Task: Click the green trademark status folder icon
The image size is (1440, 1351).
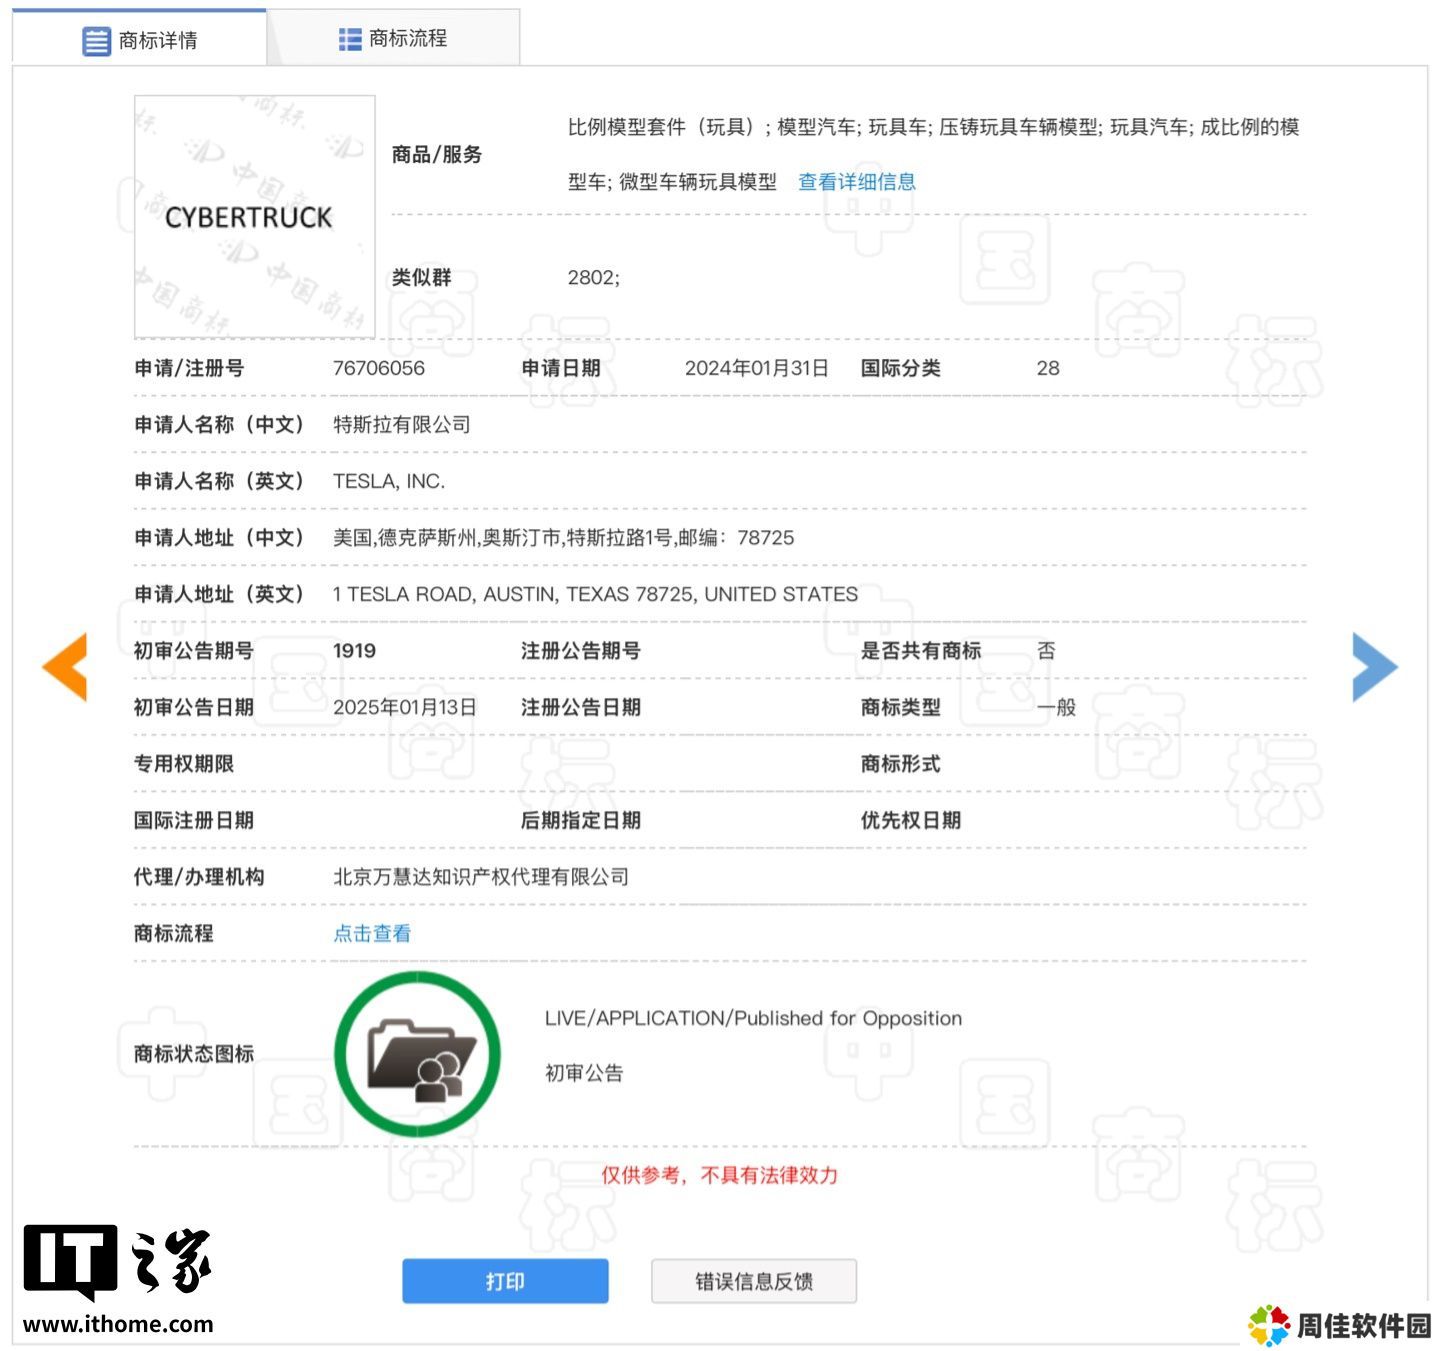Action: pyautogui.click(x=417, y=1054)
